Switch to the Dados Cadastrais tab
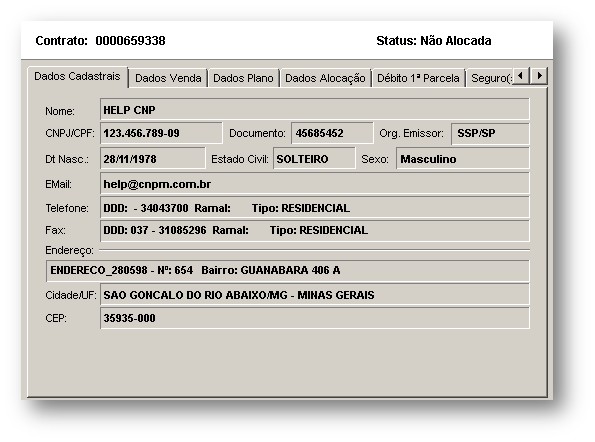 tap(78, 77)
